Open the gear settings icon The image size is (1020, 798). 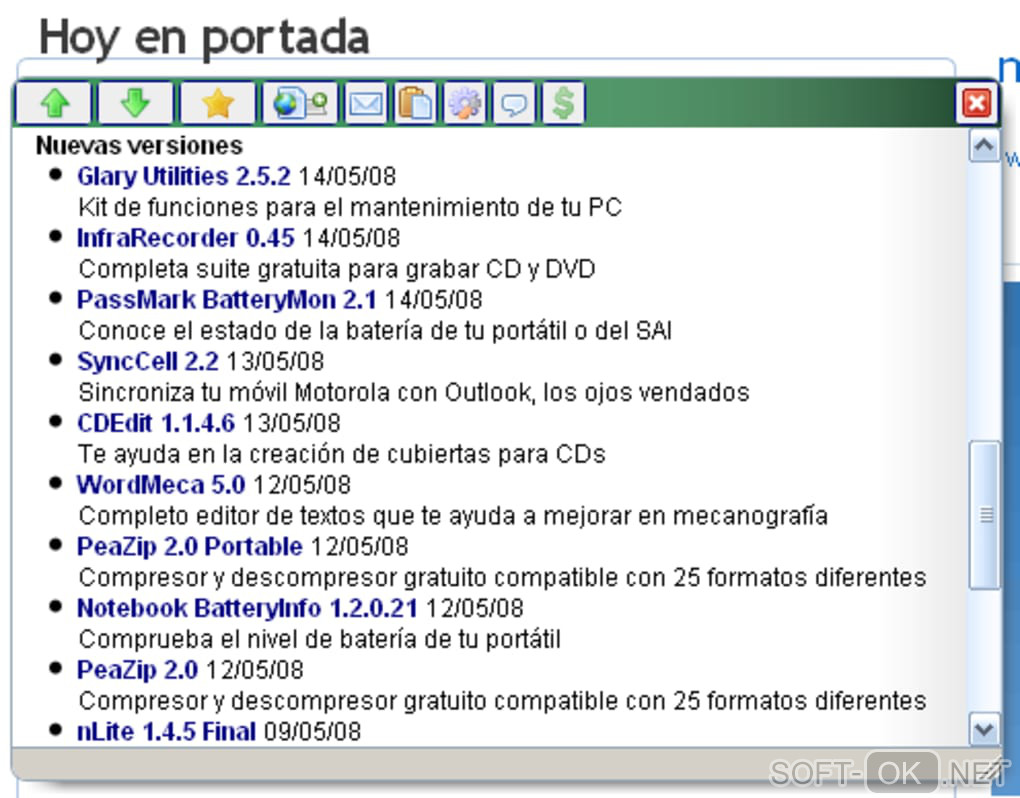pos(464,103)
